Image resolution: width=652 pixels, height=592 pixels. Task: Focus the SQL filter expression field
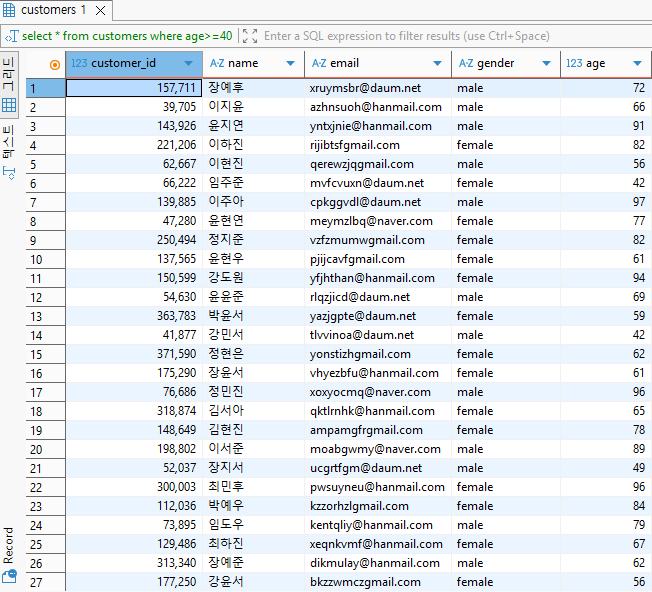click(x=455, y=36)
